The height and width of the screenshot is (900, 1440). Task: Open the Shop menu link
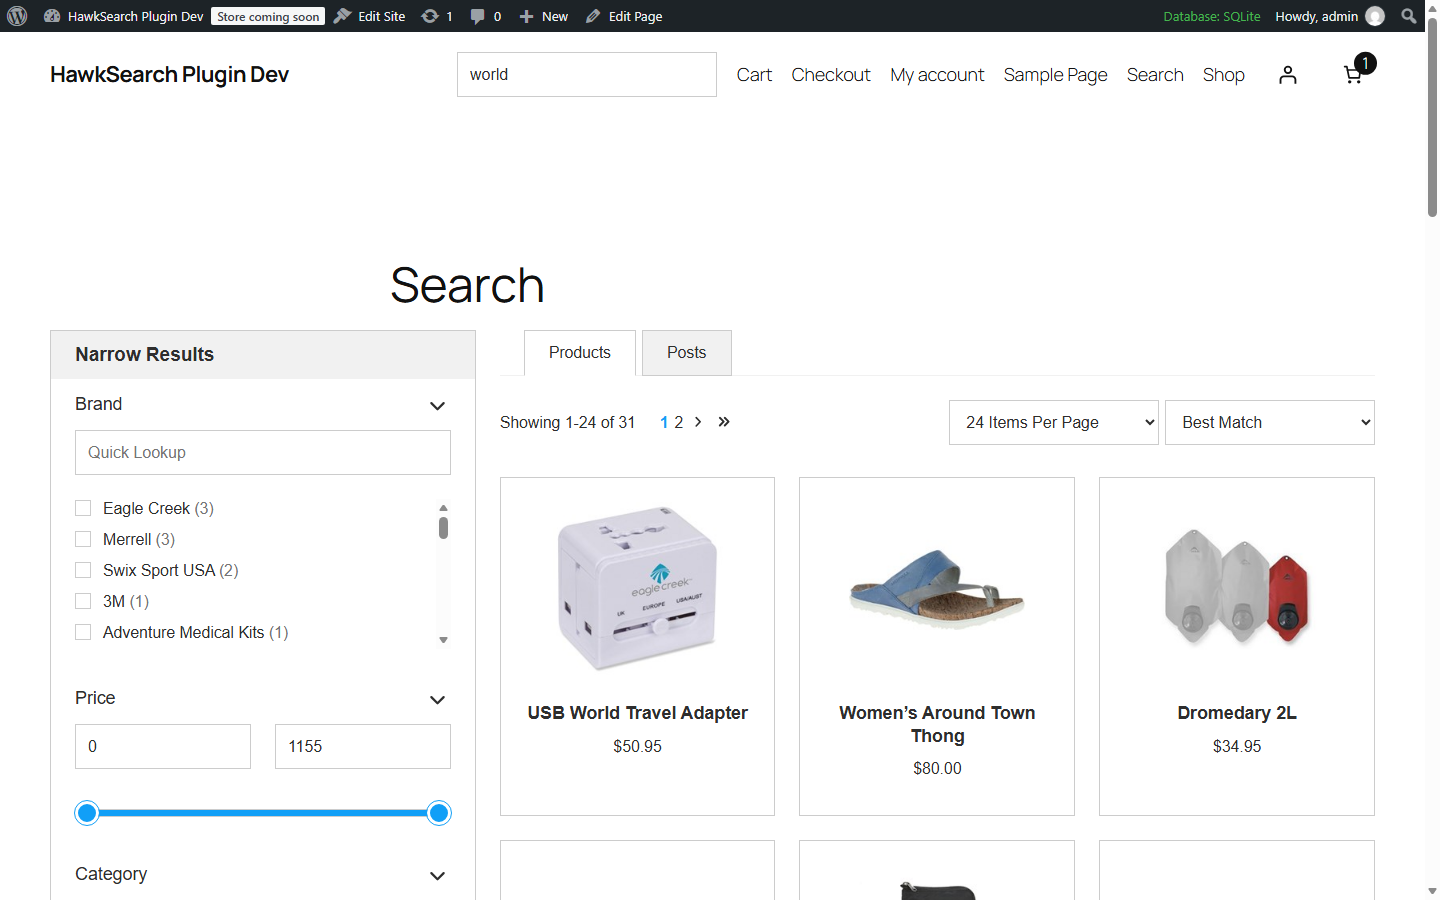[1224, 75]
